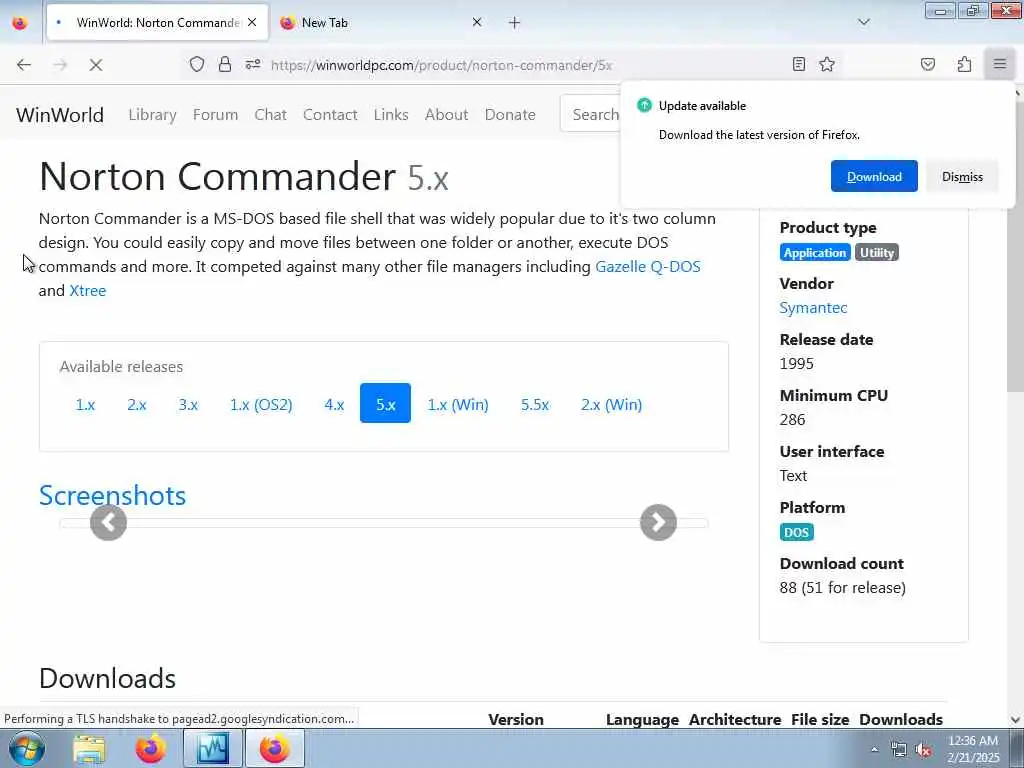
Task: Click the muted volume tray icon
Action: click(x=923, y=750)
